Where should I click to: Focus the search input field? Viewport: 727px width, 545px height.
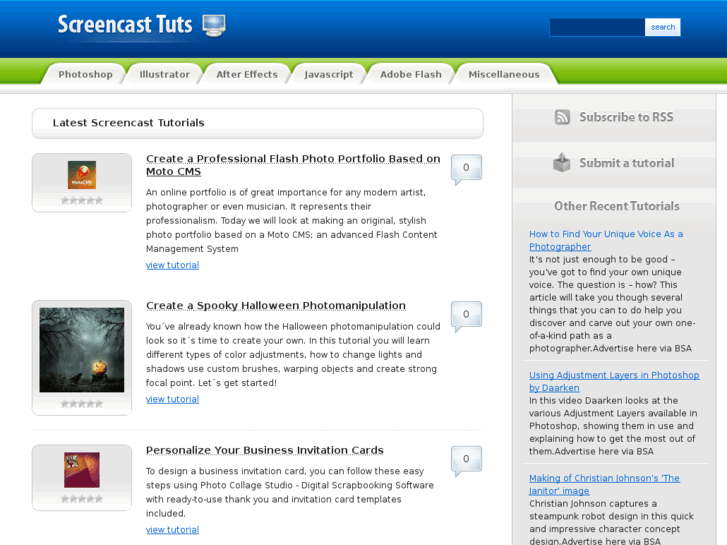[x=597, y=27]
